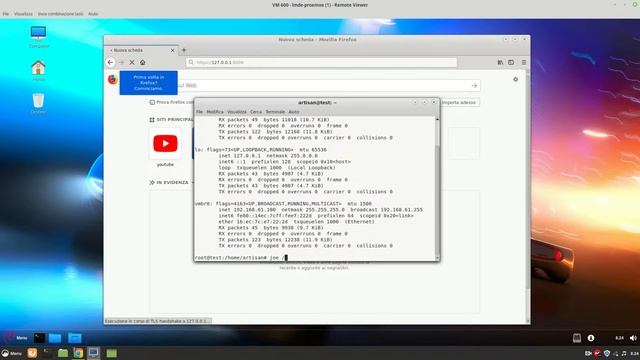Open a new Firefox tab
This screenshot has height=360, width=640.
184,50
